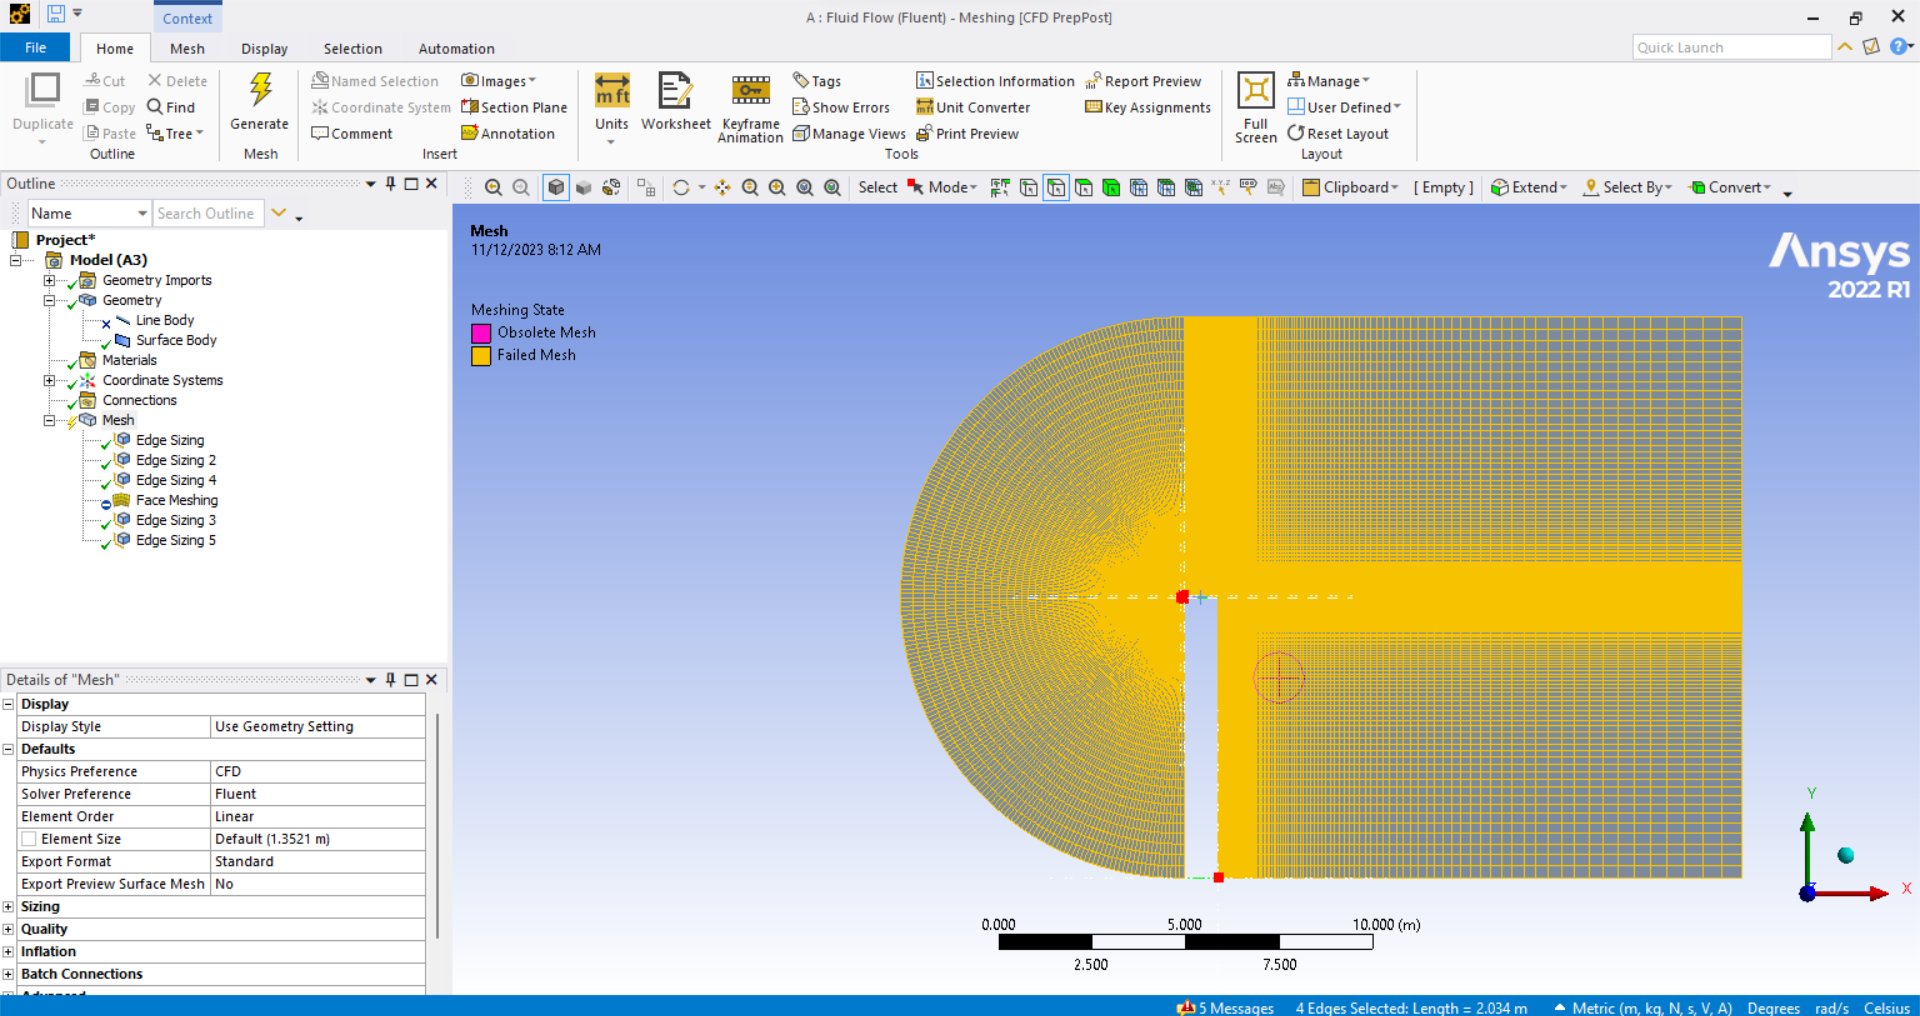Toggle the Element Size checkbox
The image size is (1920, 1016).
click(30, 839)
